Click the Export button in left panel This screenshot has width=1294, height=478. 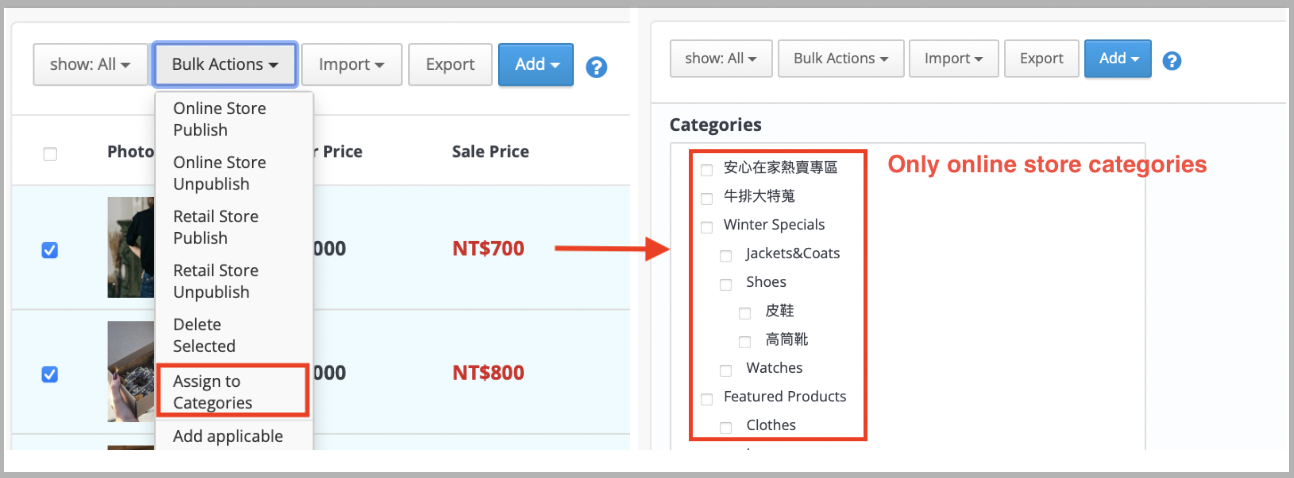(450, 64)
